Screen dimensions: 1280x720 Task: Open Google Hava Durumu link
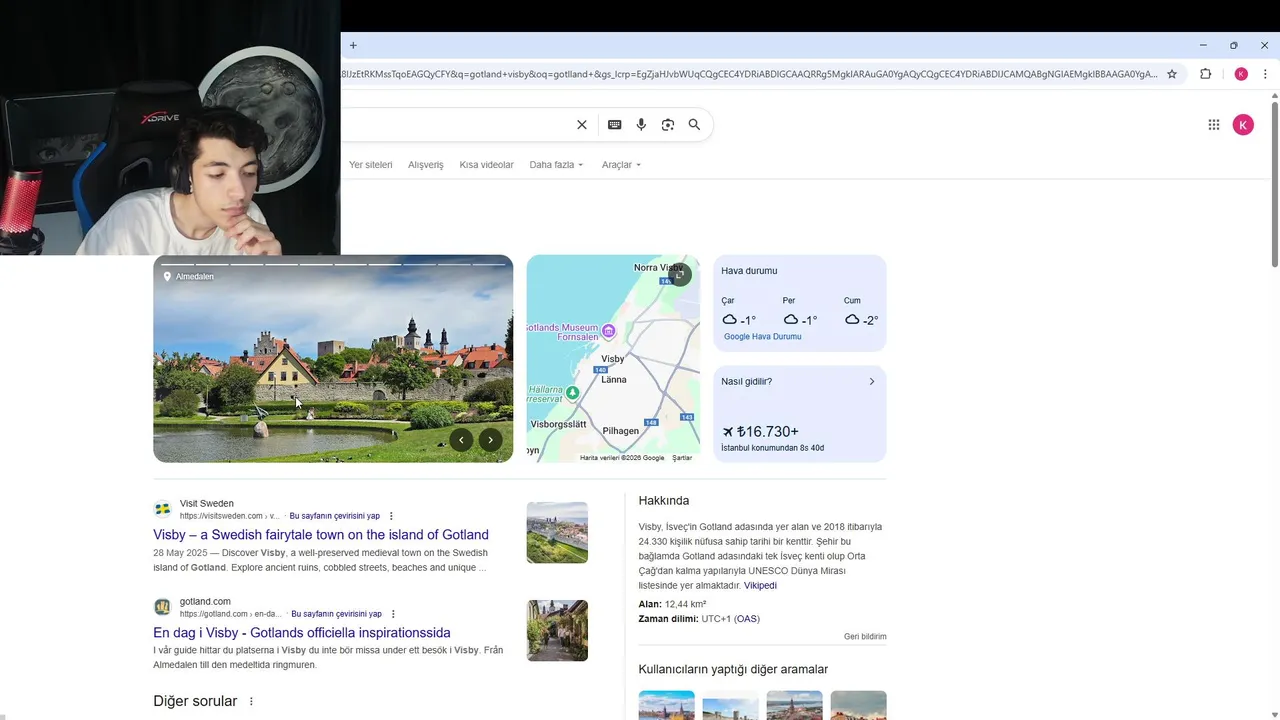click(x=762, y=337)
